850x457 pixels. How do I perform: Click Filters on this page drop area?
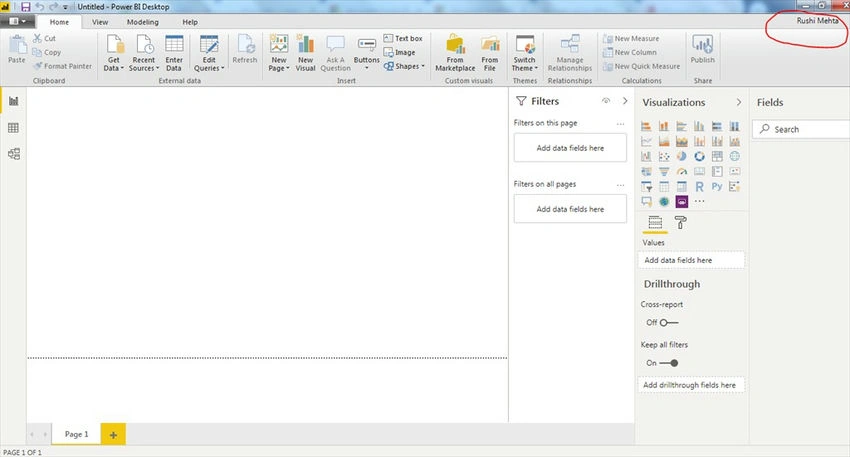click(570, 148)
